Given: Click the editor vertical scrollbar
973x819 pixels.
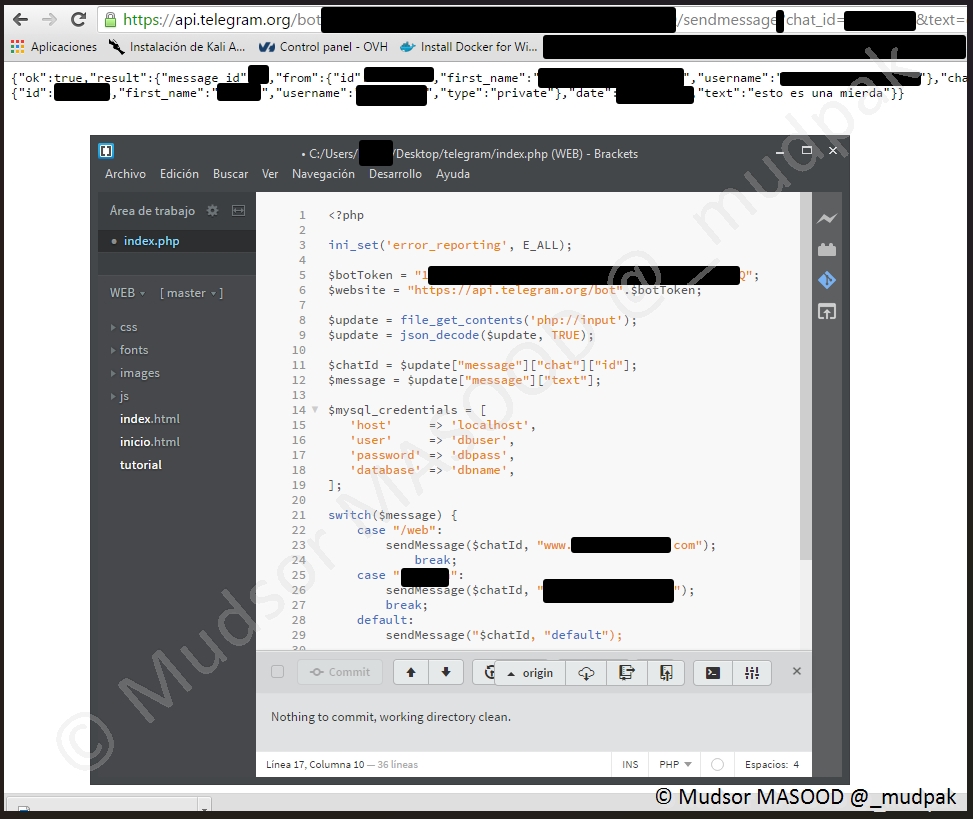Looking at the screenshot, I should 806,380.
